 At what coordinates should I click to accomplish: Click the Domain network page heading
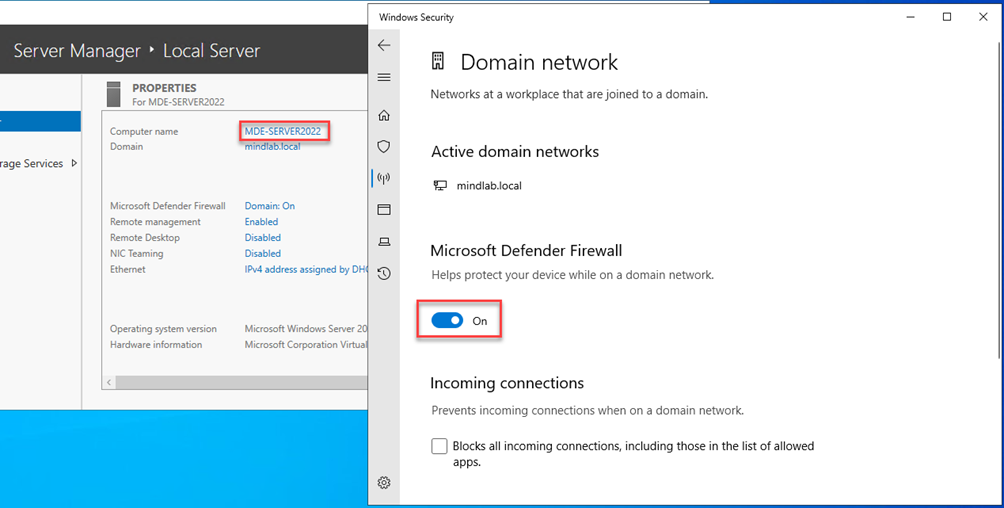539,62
